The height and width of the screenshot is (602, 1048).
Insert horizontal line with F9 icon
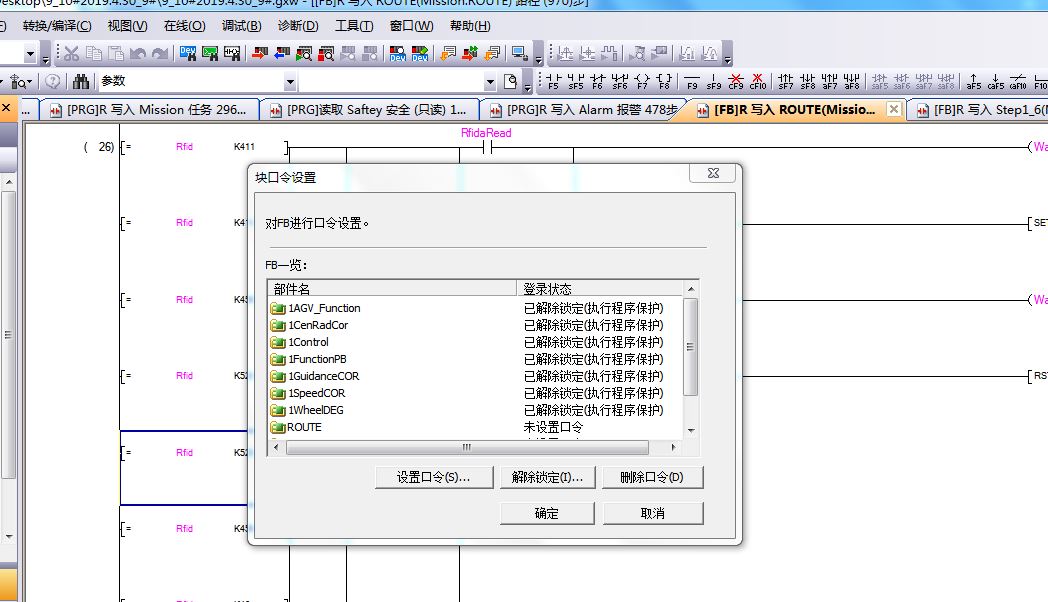(691, 81)
